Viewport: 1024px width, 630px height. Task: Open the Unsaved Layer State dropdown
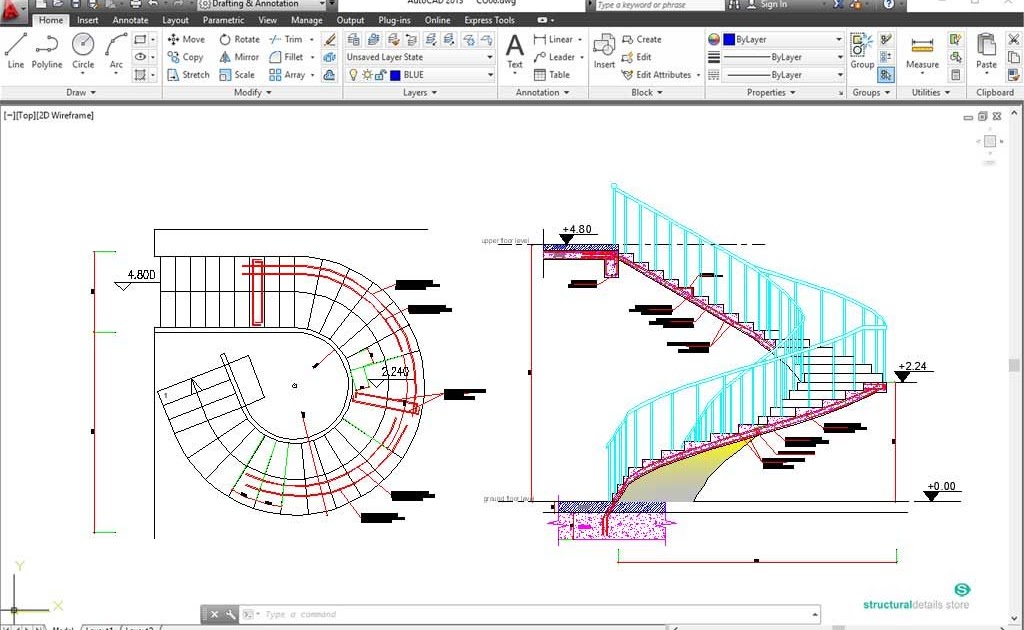(419, 57)
